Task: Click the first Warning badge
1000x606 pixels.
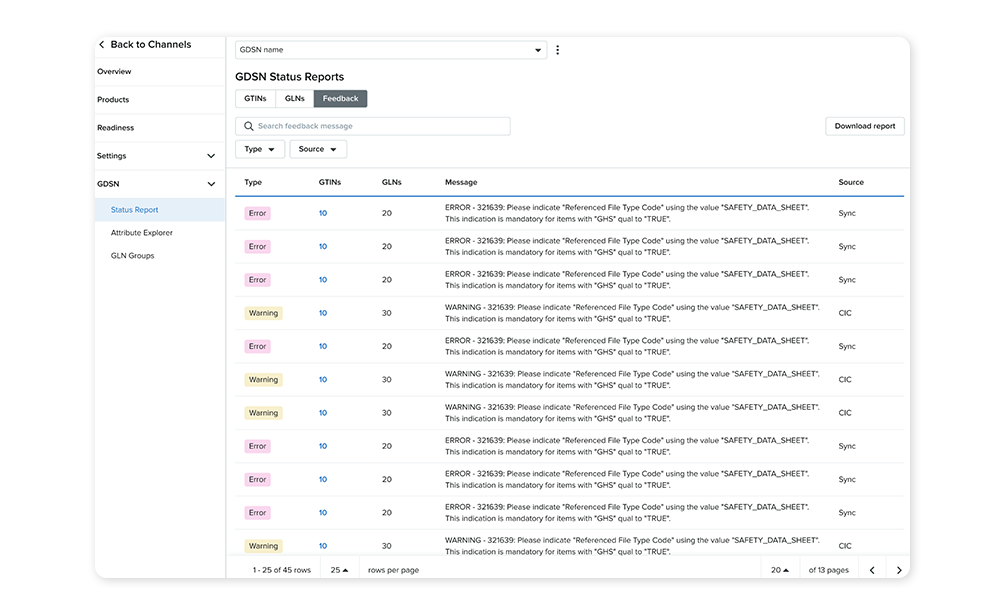Action: [263, 313]
